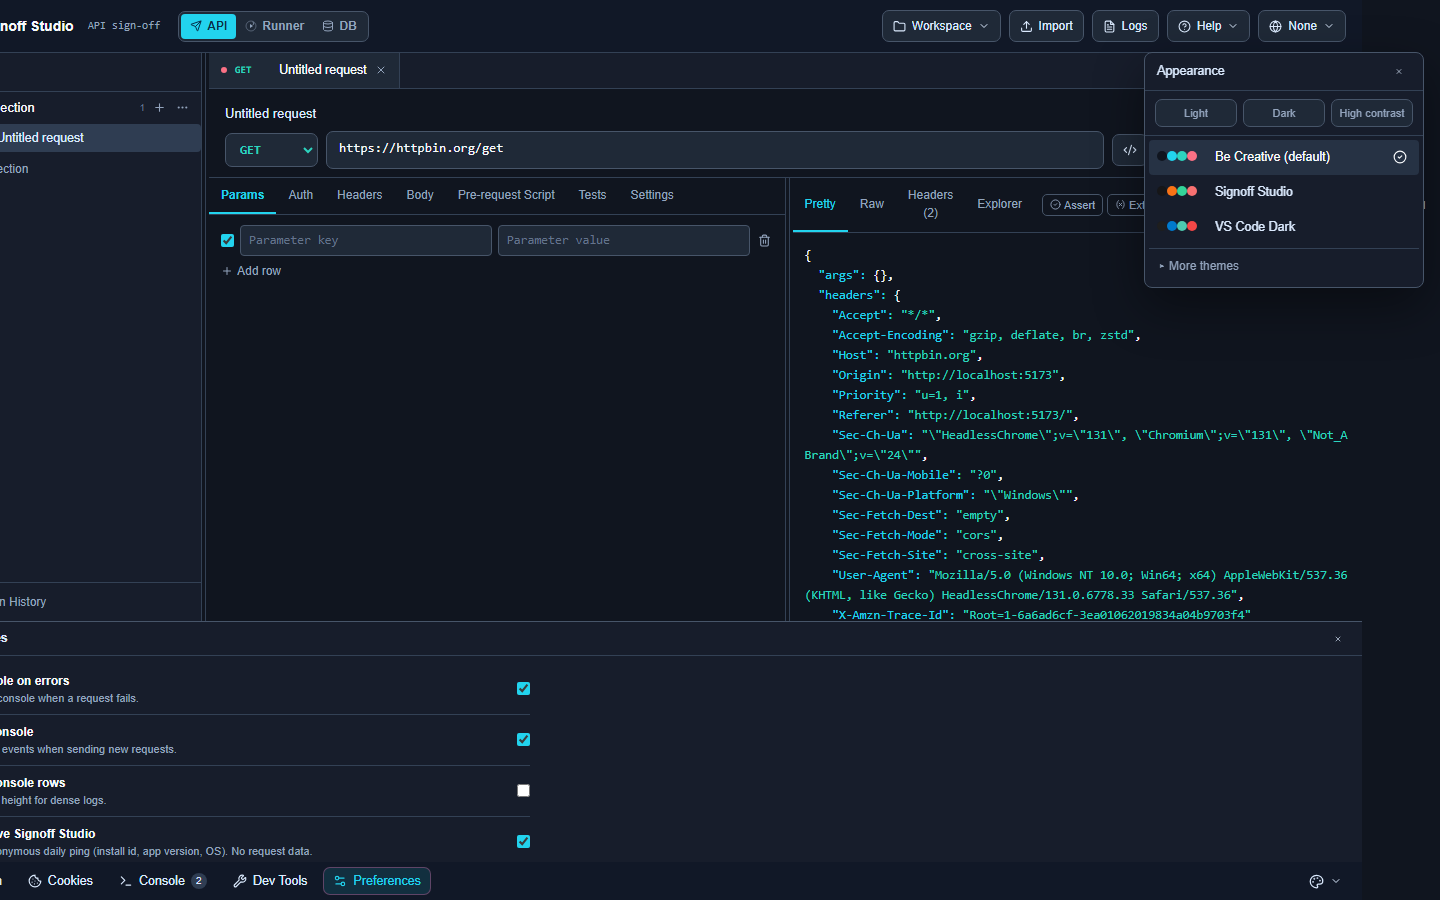Close the Preferences panel
Viewport: 1440px width, 900px height.
click(1338, 639)
